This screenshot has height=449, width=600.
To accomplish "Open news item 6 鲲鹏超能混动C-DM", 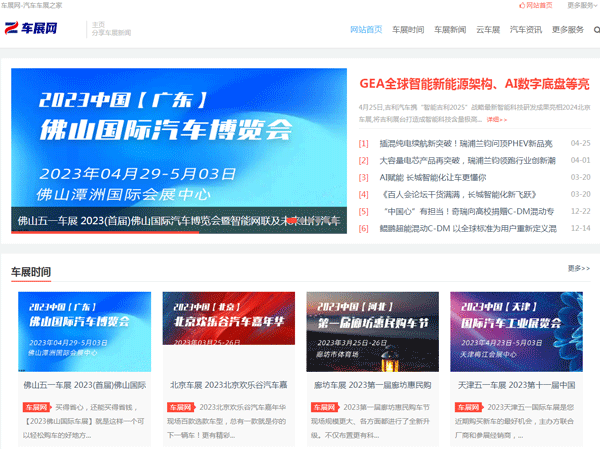I will tap(468, 229).
